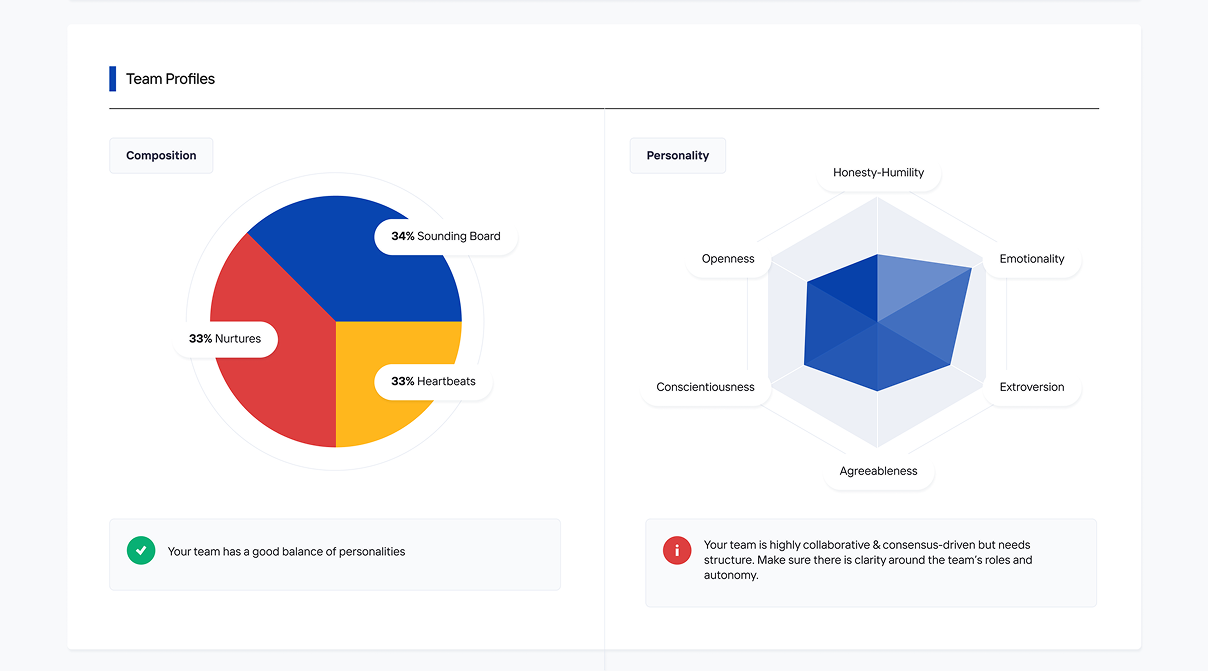Click the green checkmark icon

pyautogui.click(x=141, y=551)
